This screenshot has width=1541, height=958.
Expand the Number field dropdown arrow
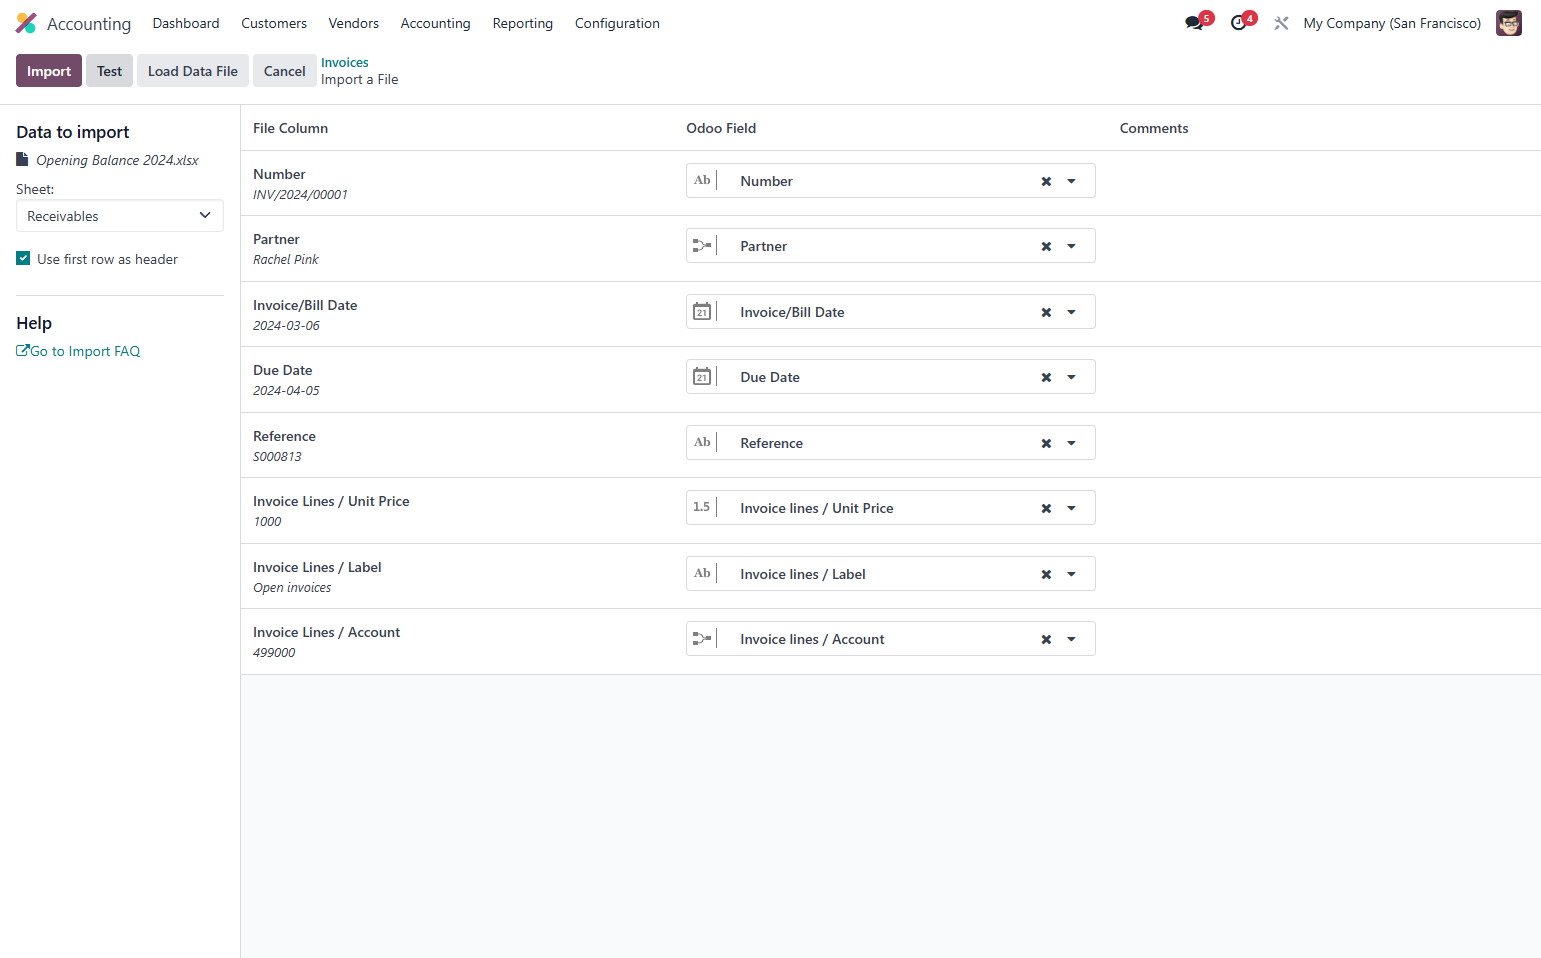pos(1071,181)
